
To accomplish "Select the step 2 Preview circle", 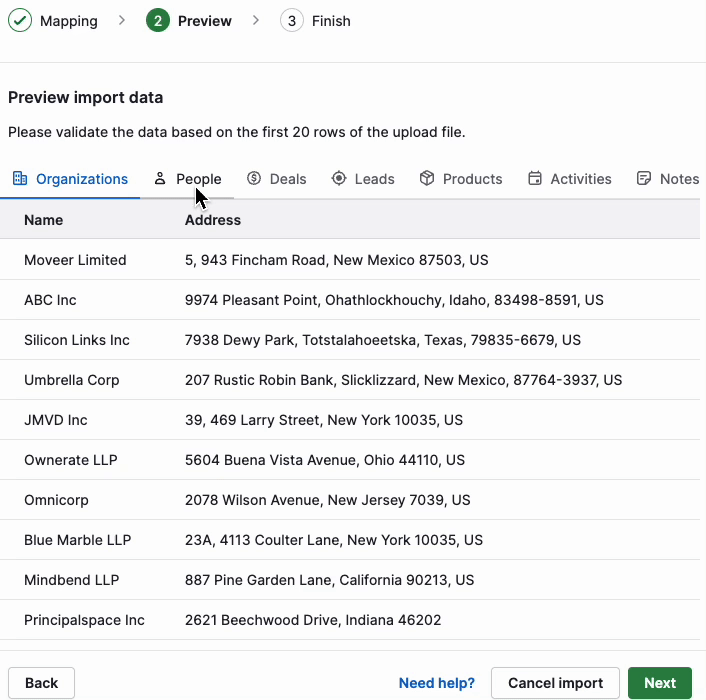I will [158, 21].
